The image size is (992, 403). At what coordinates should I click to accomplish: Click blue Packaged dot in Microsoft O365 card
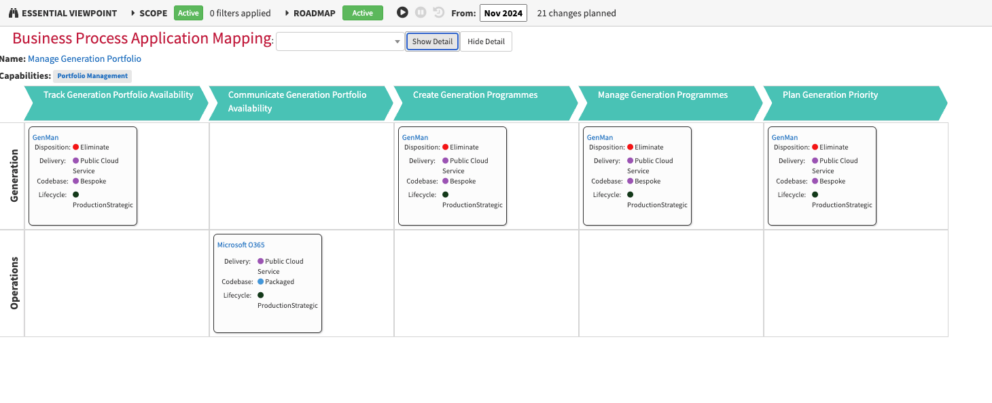click(x=261, y=282)
